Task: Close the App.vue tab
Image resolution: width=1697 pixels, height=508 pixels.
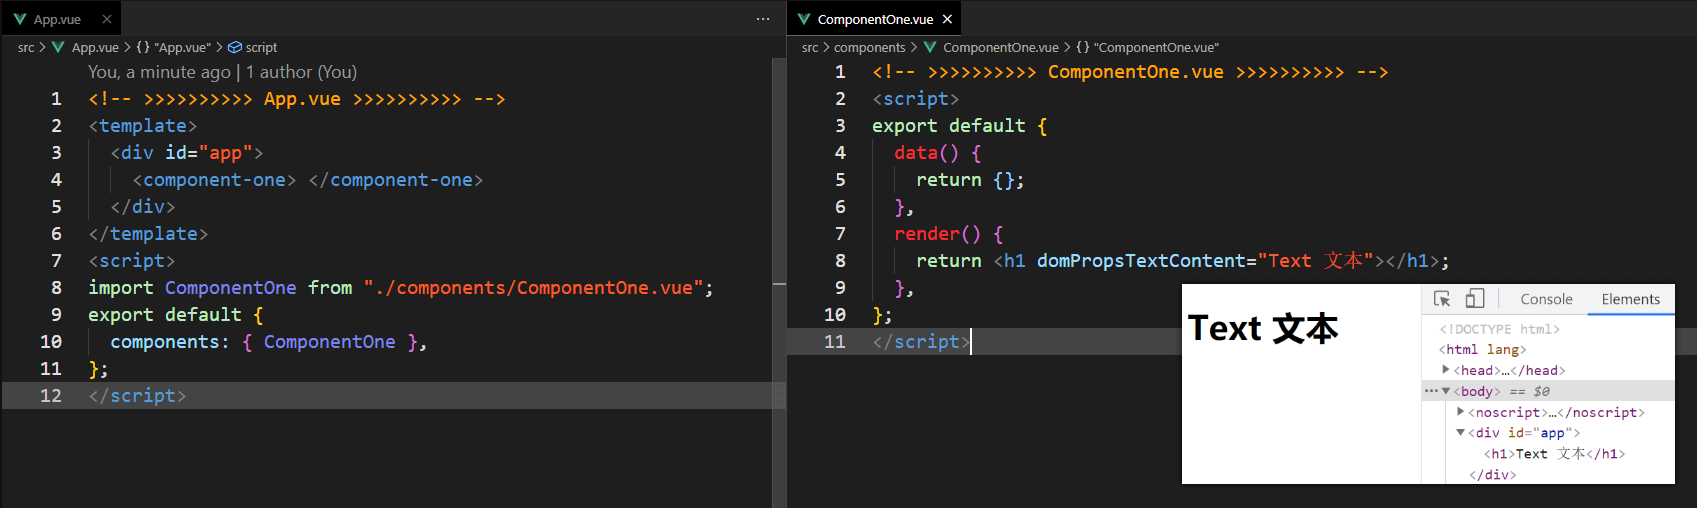Action: 107,19
